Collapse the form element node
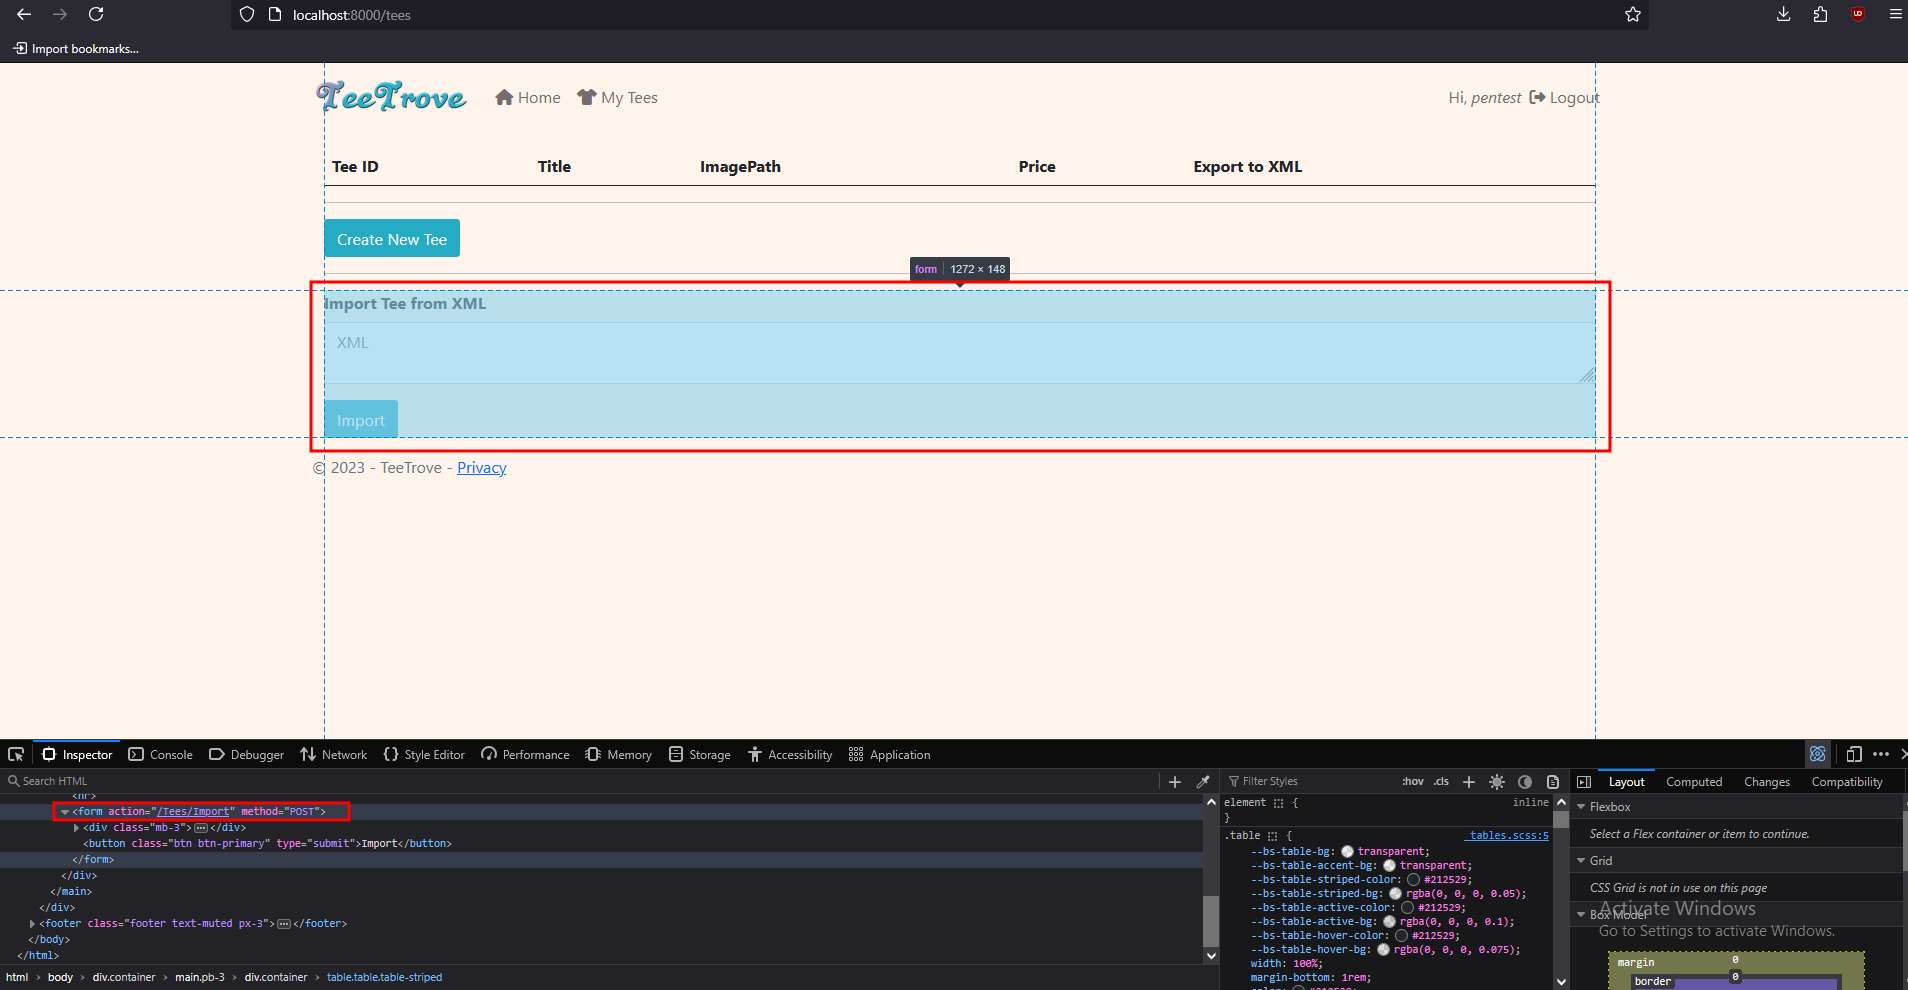 point(65,812)
